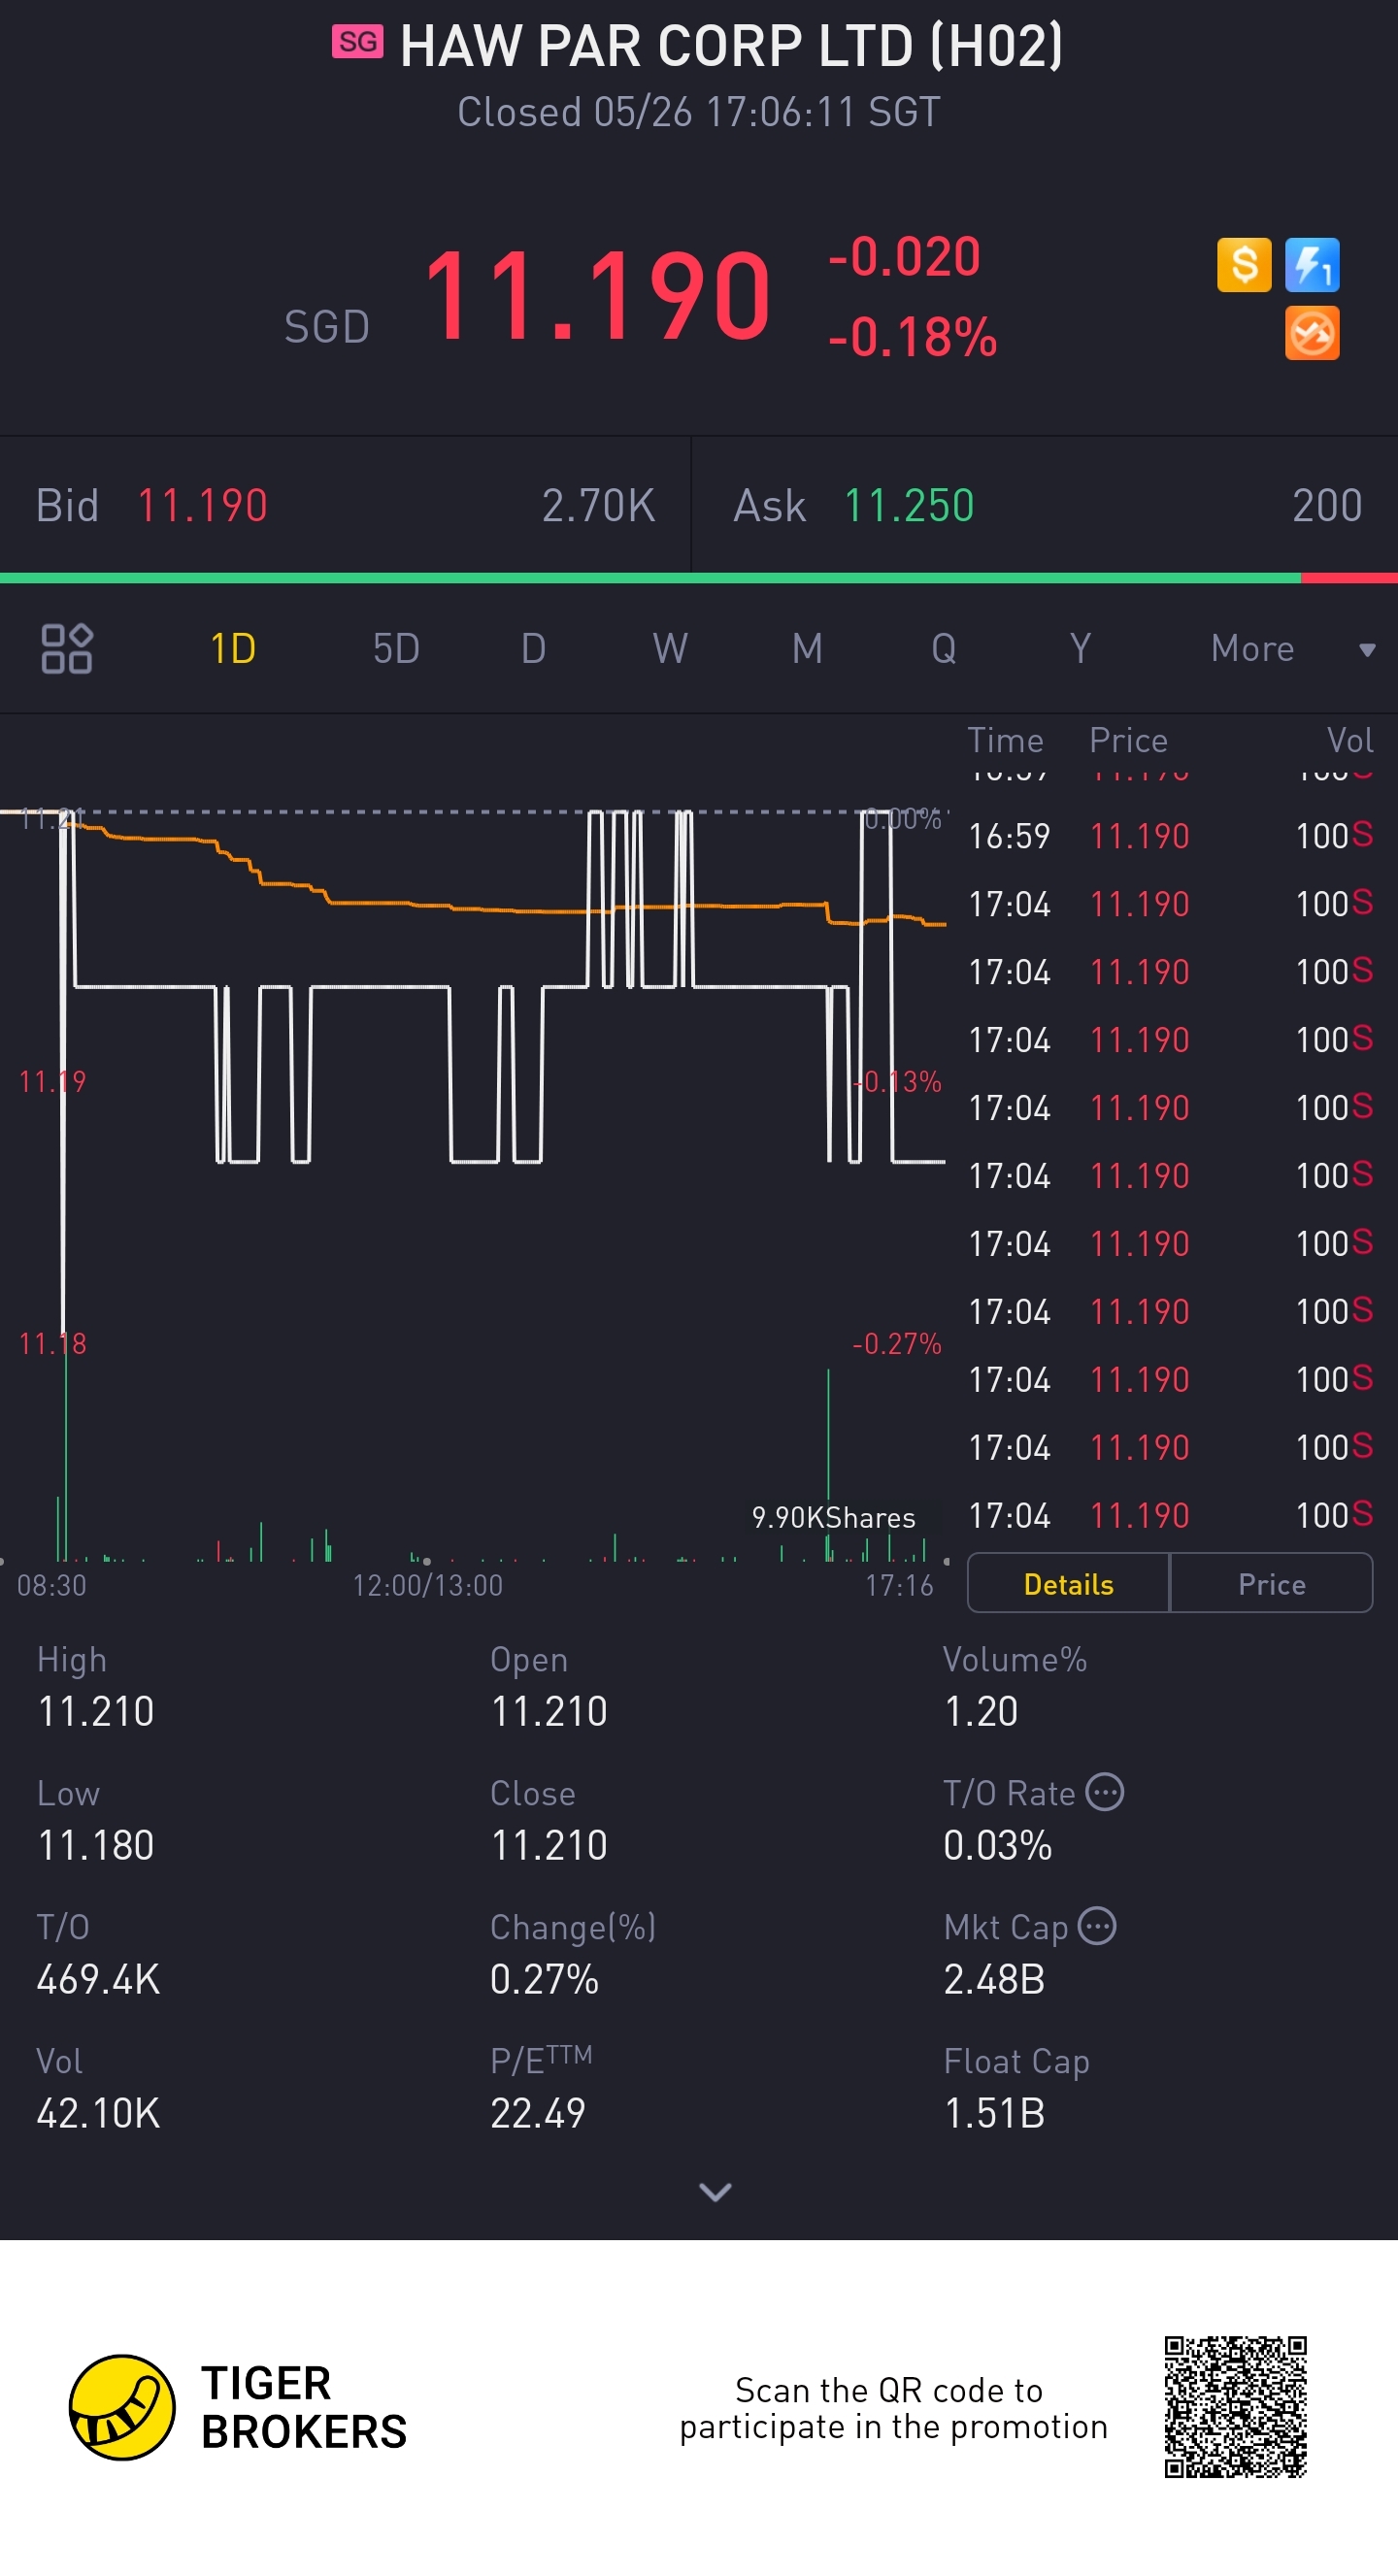This screenshot has width=1398, height=2576.
Task: Switch to the Q quarterly chart tab
Action: [944, 649]
